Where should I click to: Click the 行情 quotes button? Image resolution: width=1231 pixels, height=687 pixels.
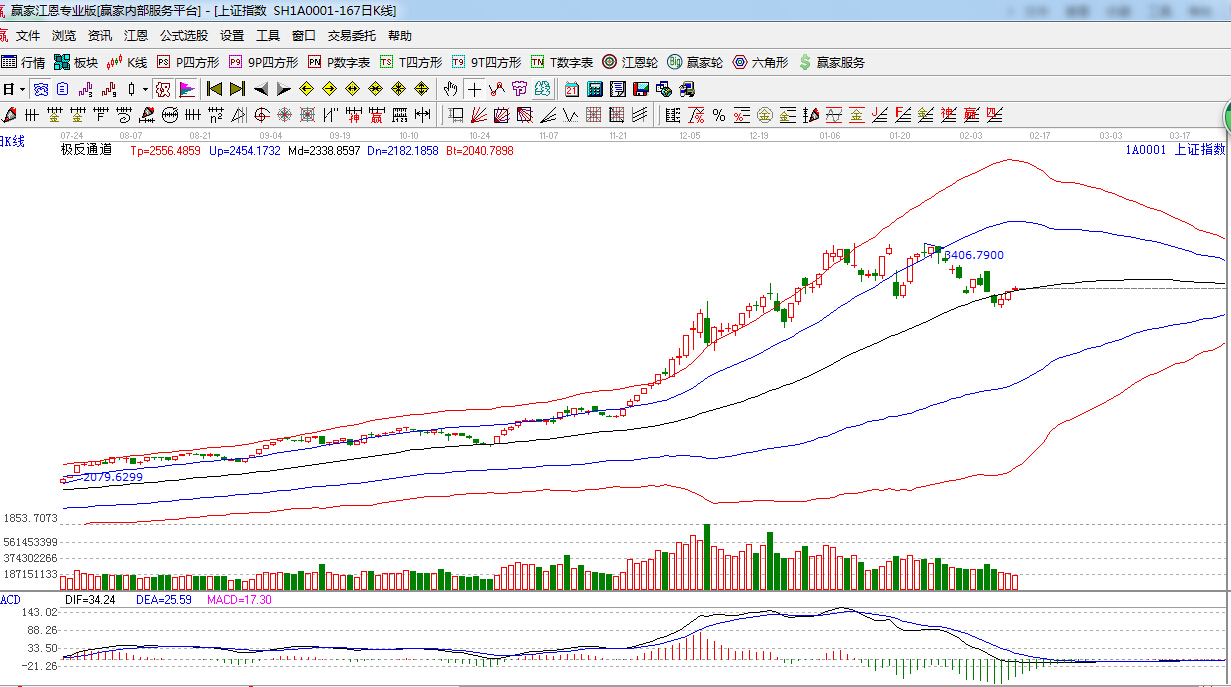pyautogui.click(x=24, y=62)
